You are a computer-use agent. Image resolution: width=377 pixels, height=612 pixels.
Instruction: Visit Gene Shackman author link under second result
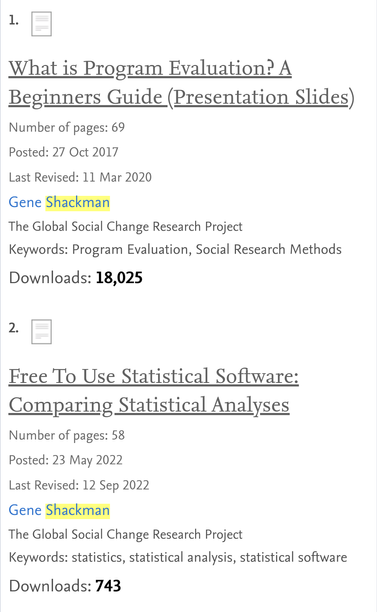pos(59,510)
